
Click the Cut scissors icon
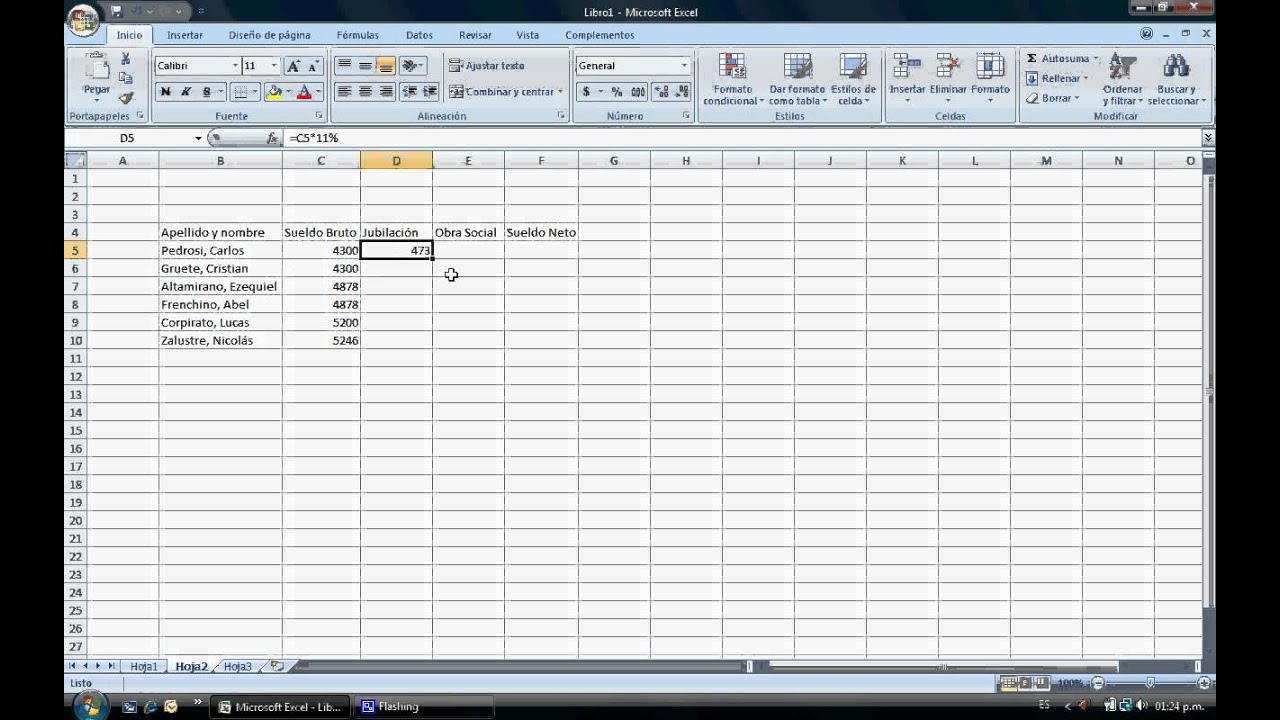pos(125,59)
